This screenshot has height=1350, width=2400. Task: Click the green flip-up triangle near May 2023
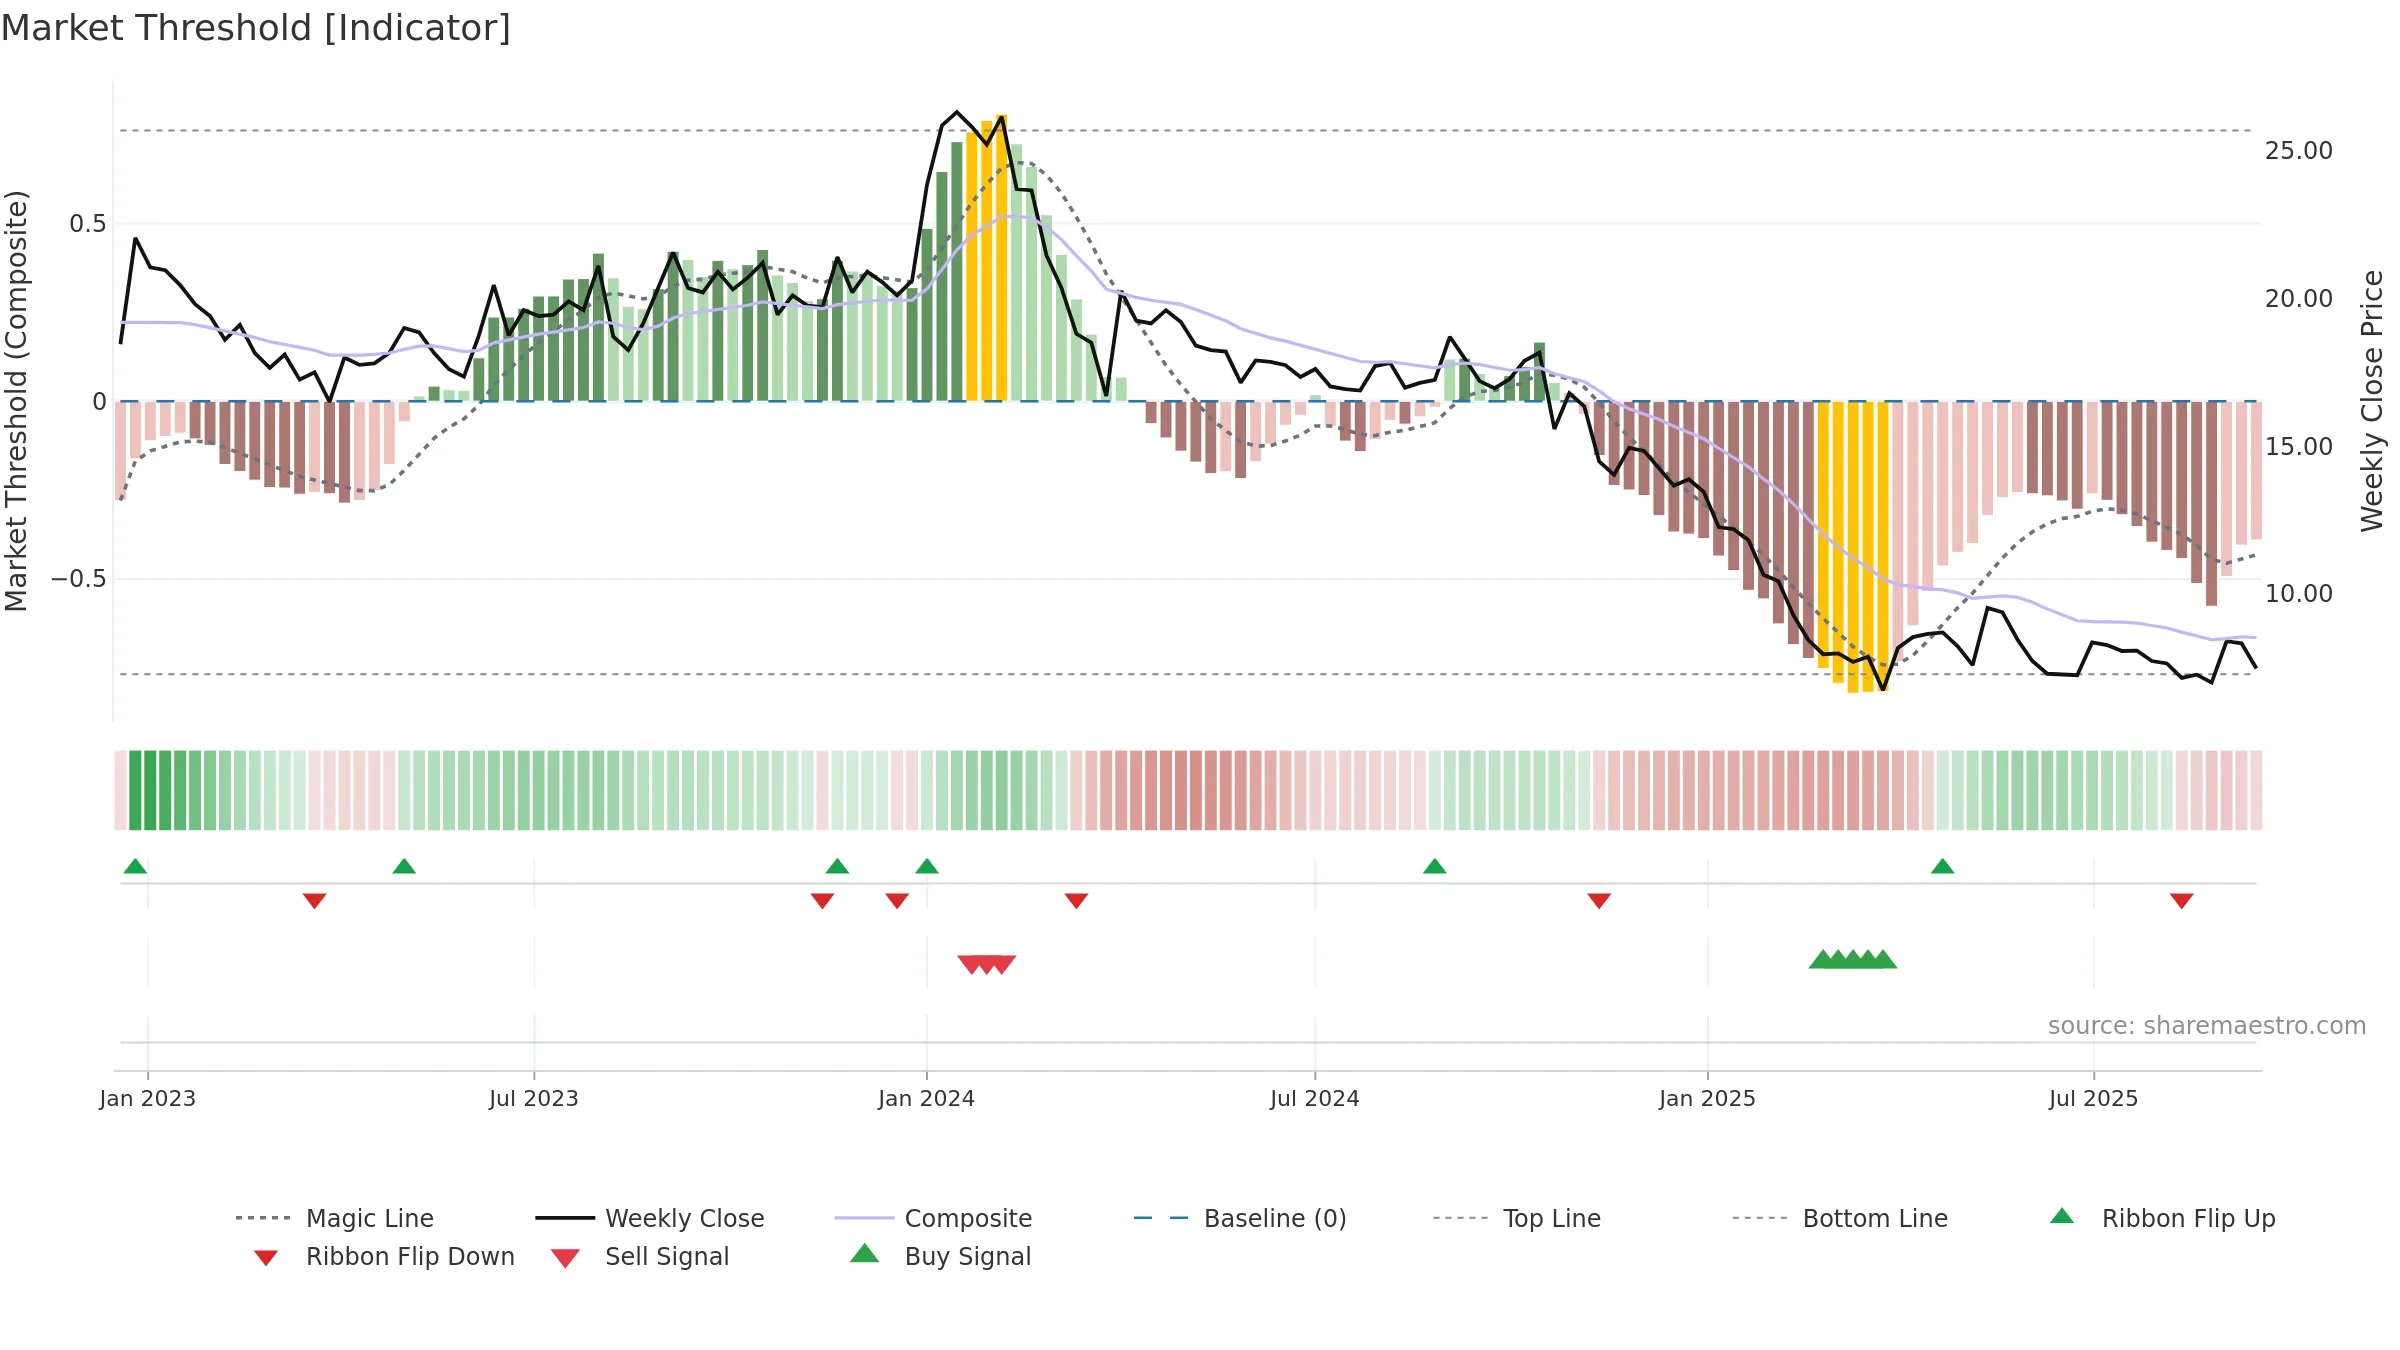pyautogui.click(x=404, y=866)
